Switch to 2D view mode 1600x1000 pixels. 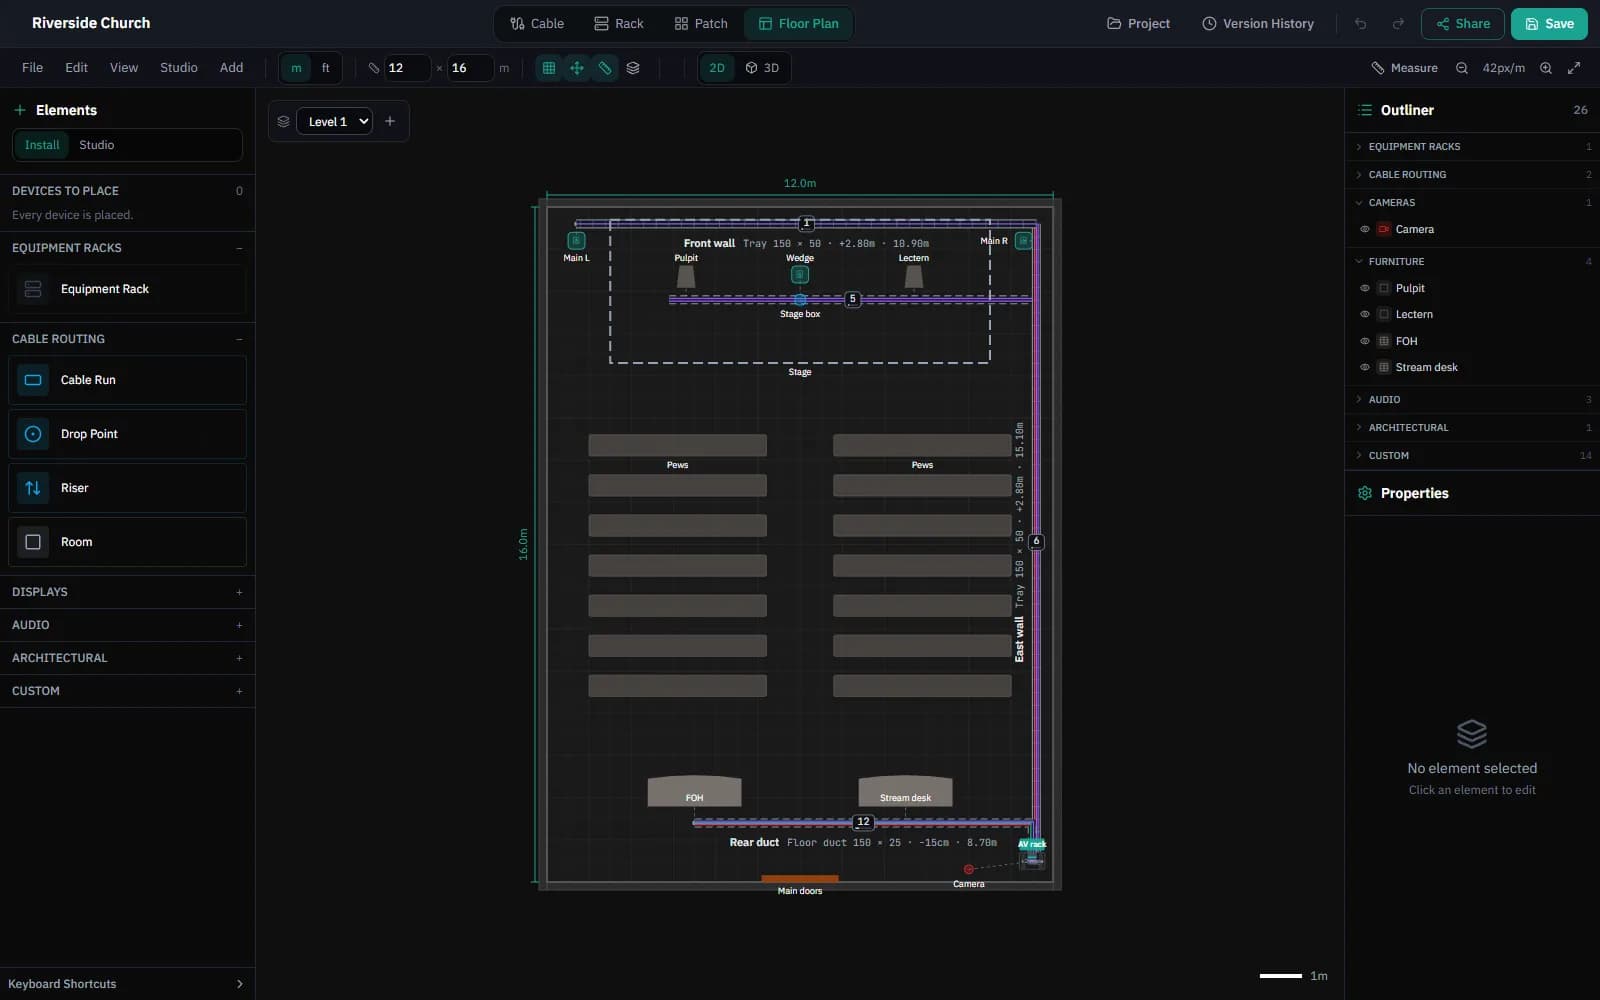(717, 68)
